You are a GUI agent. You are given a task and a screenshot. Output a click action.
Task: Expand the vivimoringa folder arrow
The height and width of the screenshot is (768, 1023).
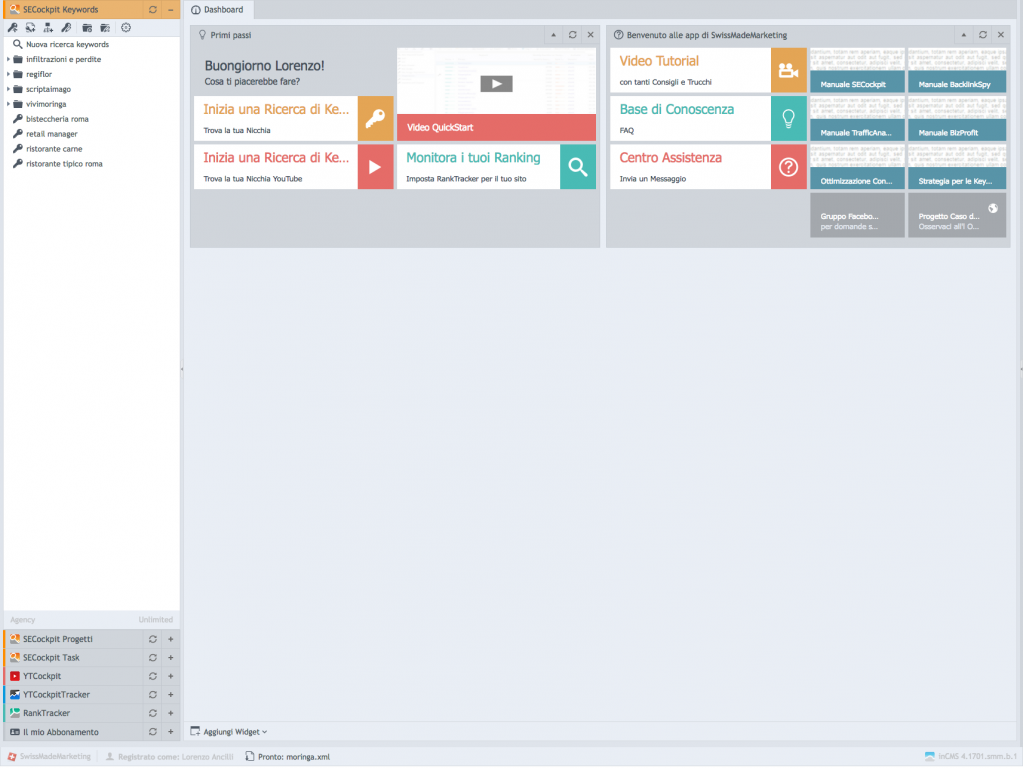tap(8, 104)
